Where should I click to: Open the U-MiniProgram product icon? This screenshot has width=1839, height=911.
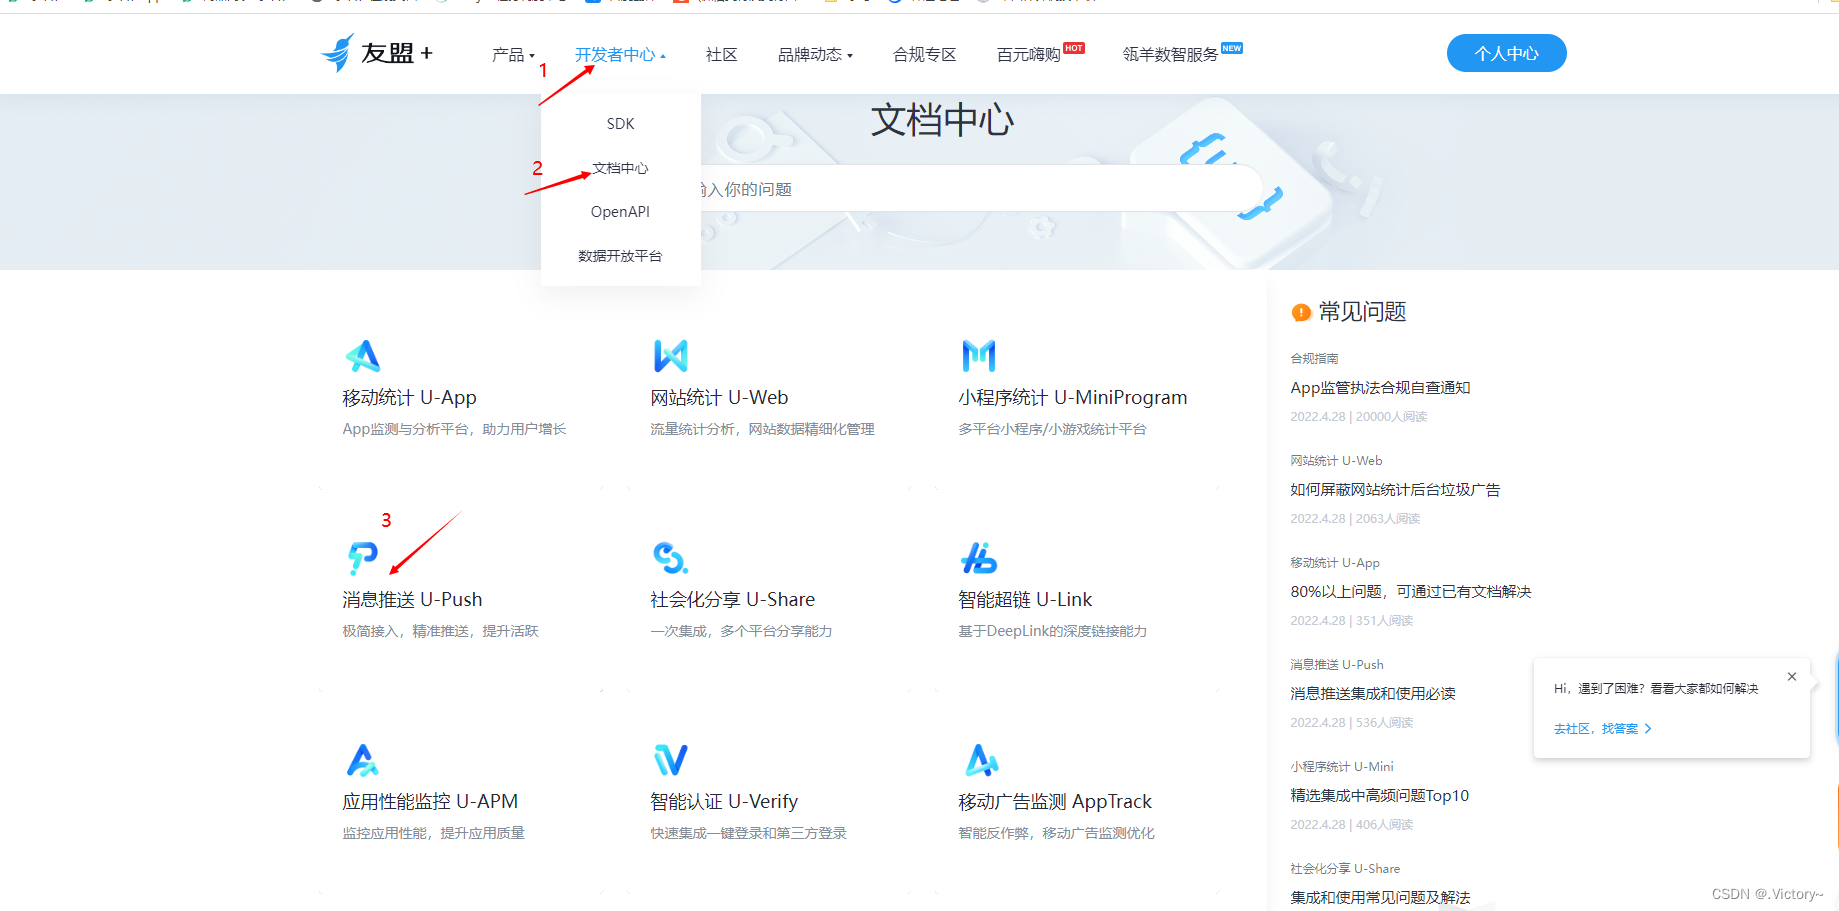(x=978, y=356)
